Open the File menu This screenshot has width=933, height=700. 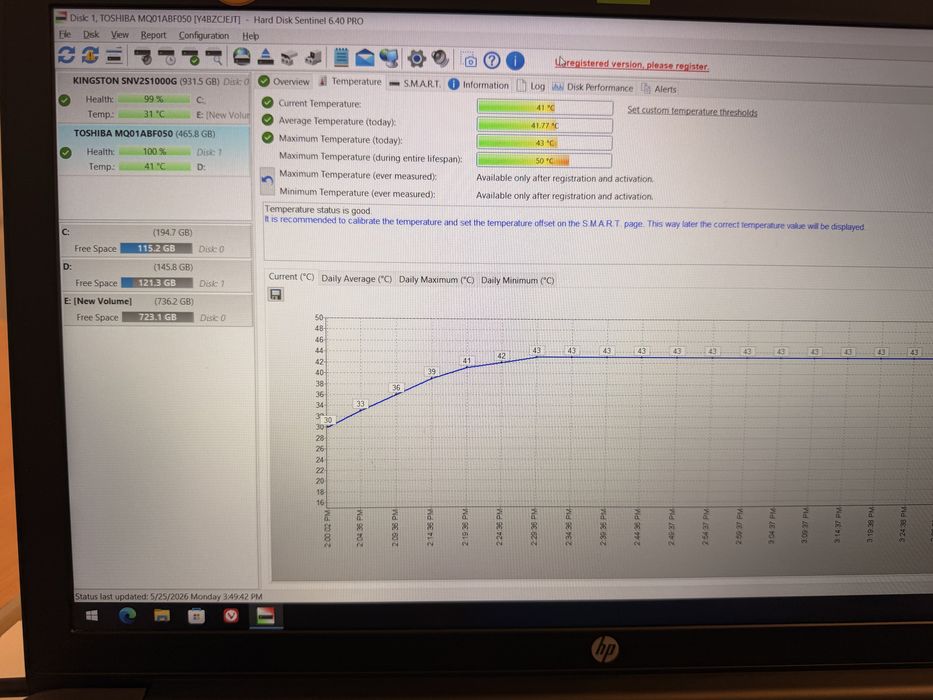click(x=64, y=35)
